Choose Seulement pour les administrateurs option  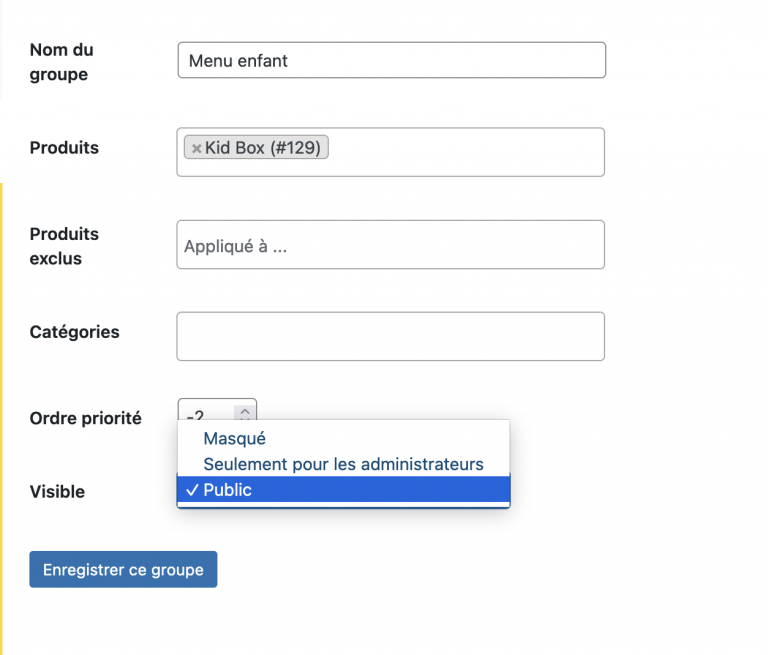343,464
